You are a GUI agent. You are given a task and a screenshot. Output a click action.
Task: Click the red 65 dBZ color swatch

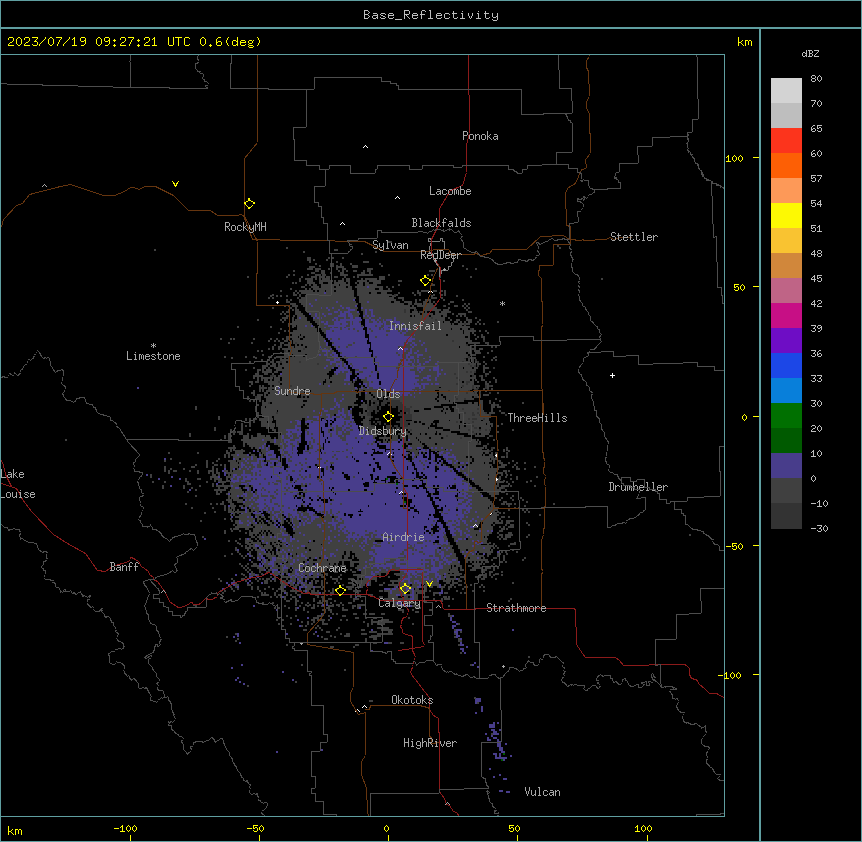(x=786, y=141)
